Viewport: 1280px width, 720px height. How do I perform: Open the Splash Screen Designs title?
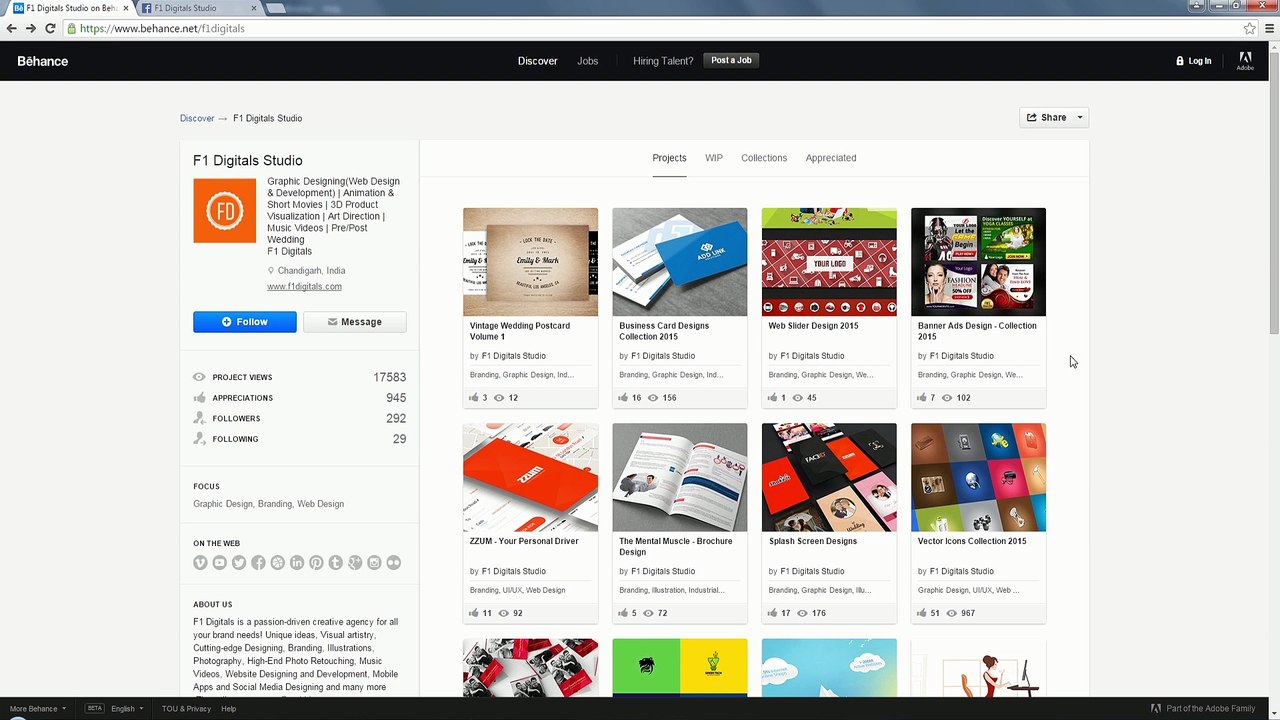coord(813,541)
